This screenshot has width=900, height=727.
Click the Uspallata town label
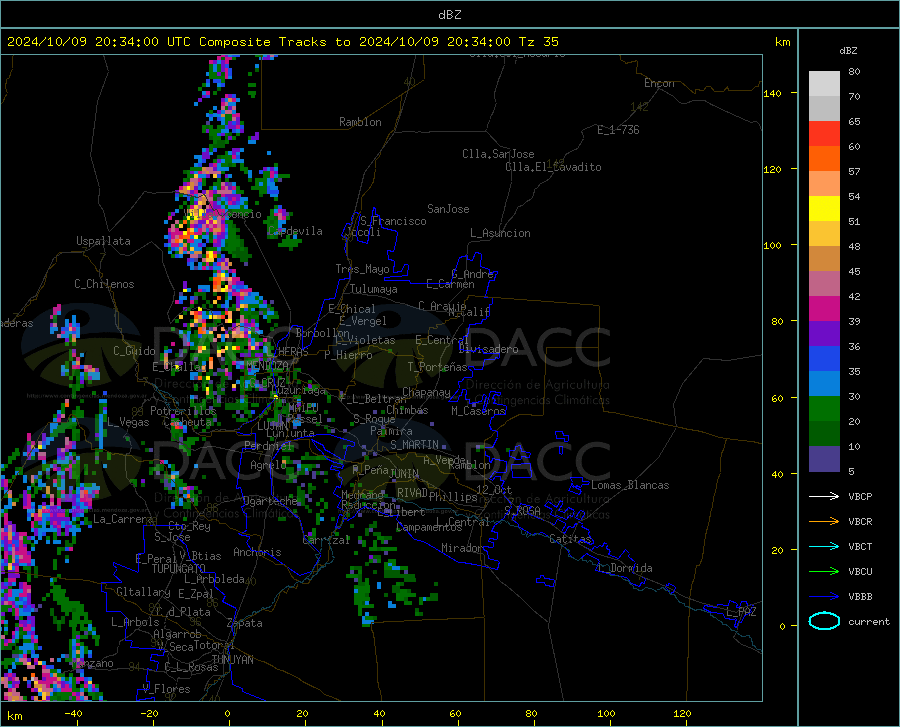[103, 241]
